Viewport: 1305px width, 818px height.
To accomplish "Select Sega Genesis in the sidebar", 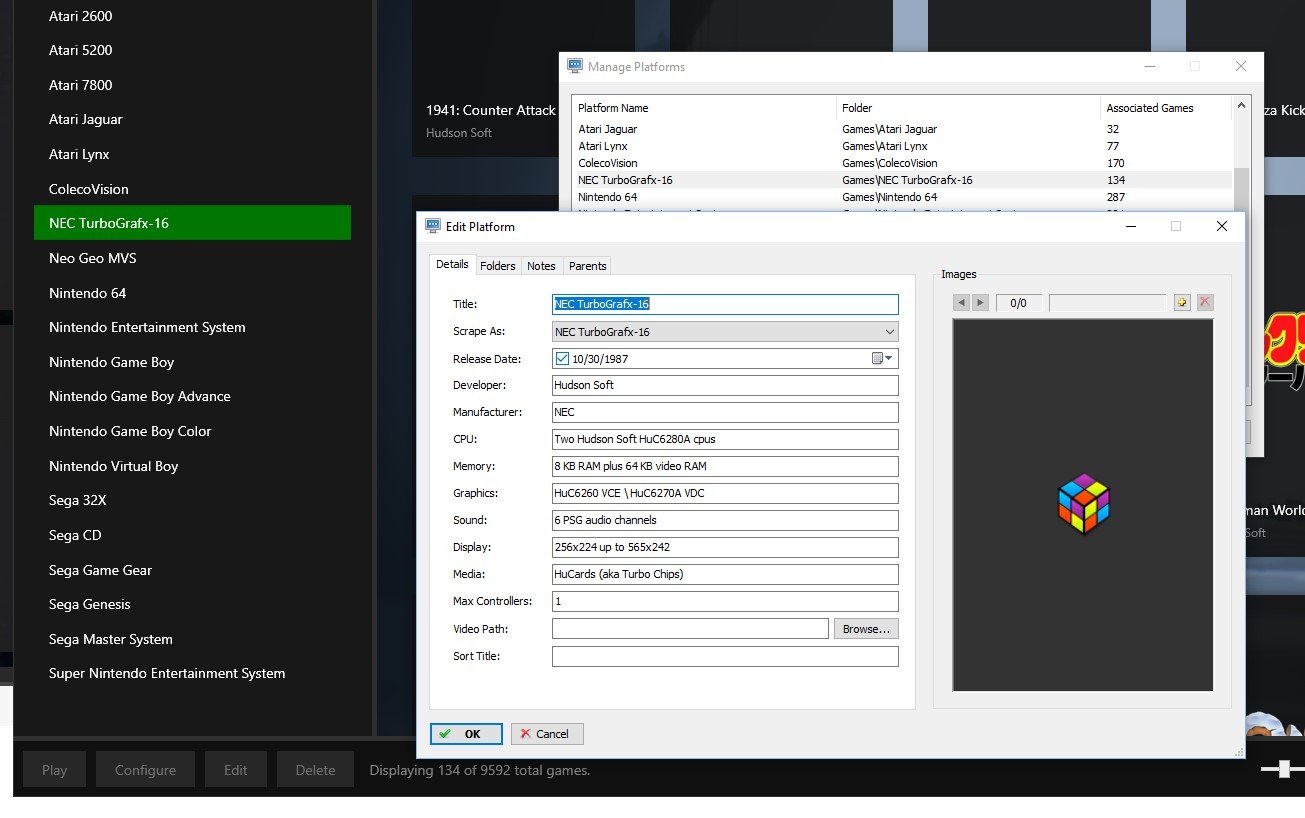I will click(192, 604).
